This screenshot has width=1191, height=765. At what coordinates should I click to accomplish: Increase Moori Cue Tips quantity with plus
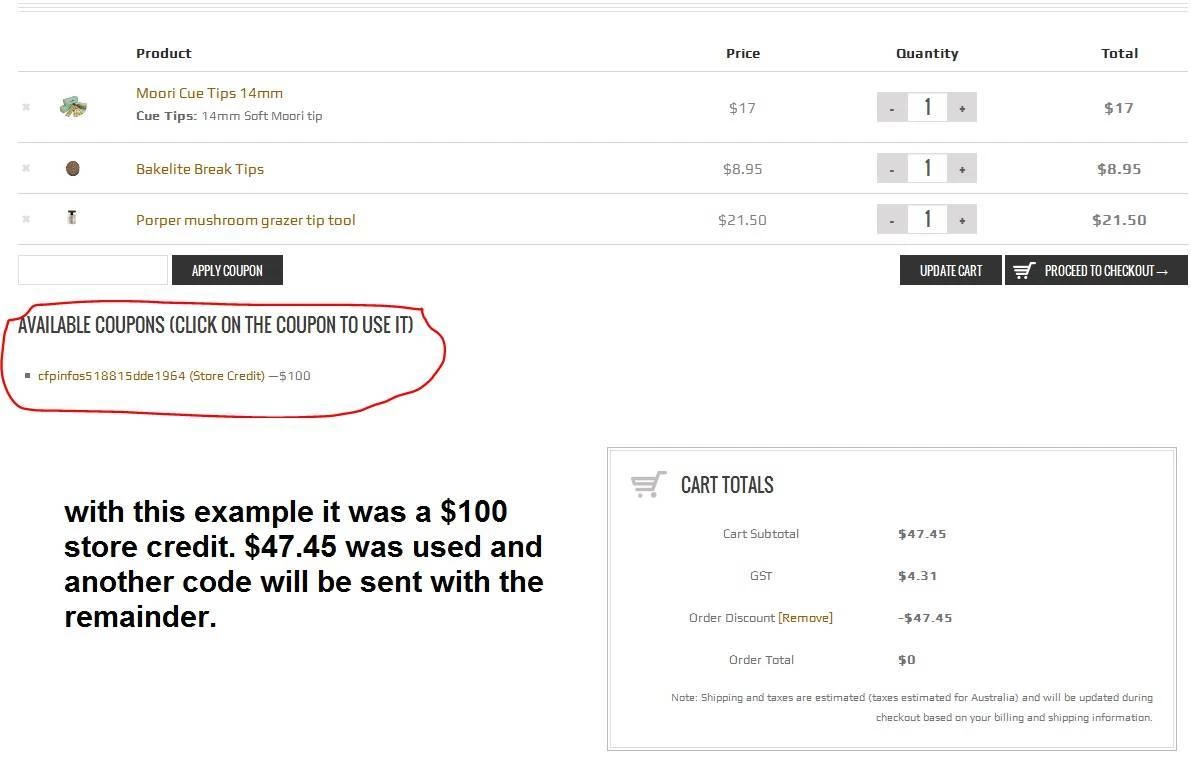[x=962, y=108]
